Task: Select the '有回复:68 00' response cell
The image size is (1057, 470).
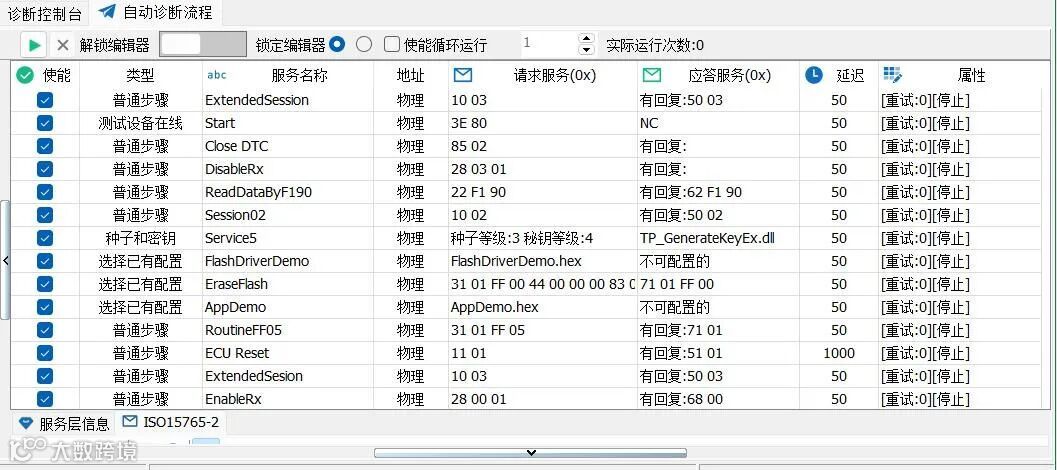Action: tap(718, 399)
